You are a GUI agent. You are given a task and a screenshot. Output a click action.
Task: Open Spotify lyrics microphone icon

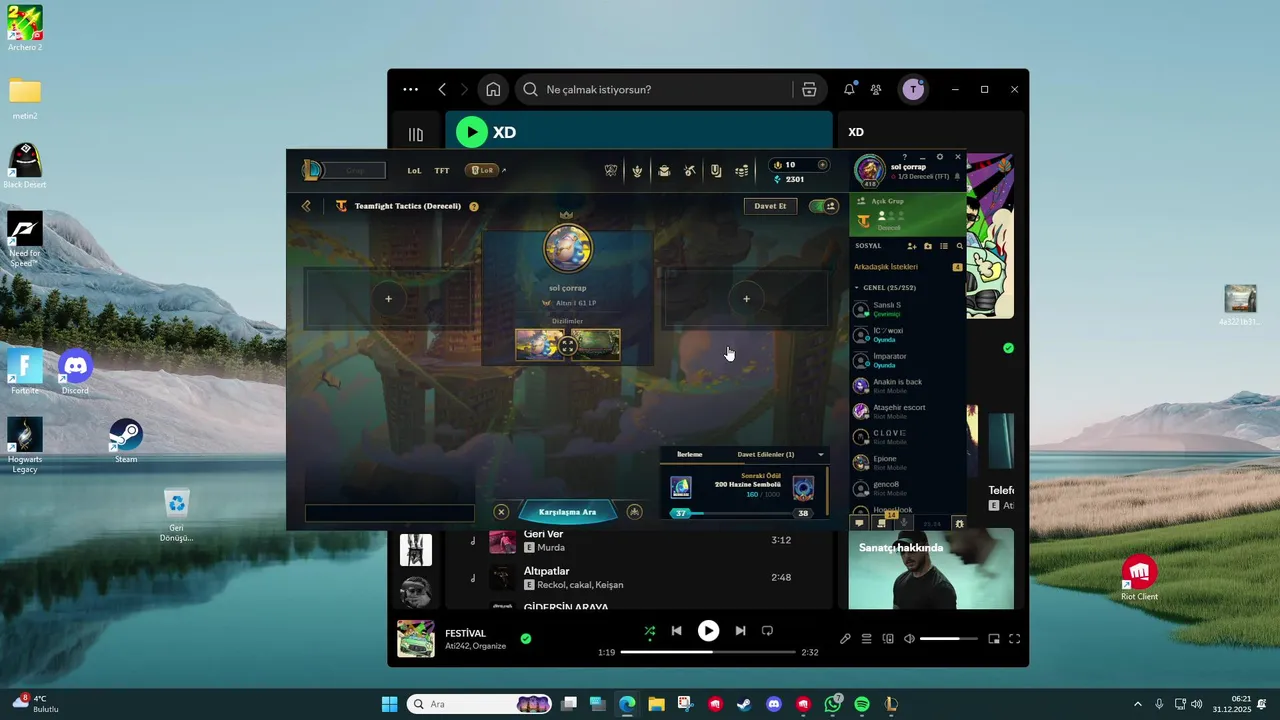click(x=845, y=639)
